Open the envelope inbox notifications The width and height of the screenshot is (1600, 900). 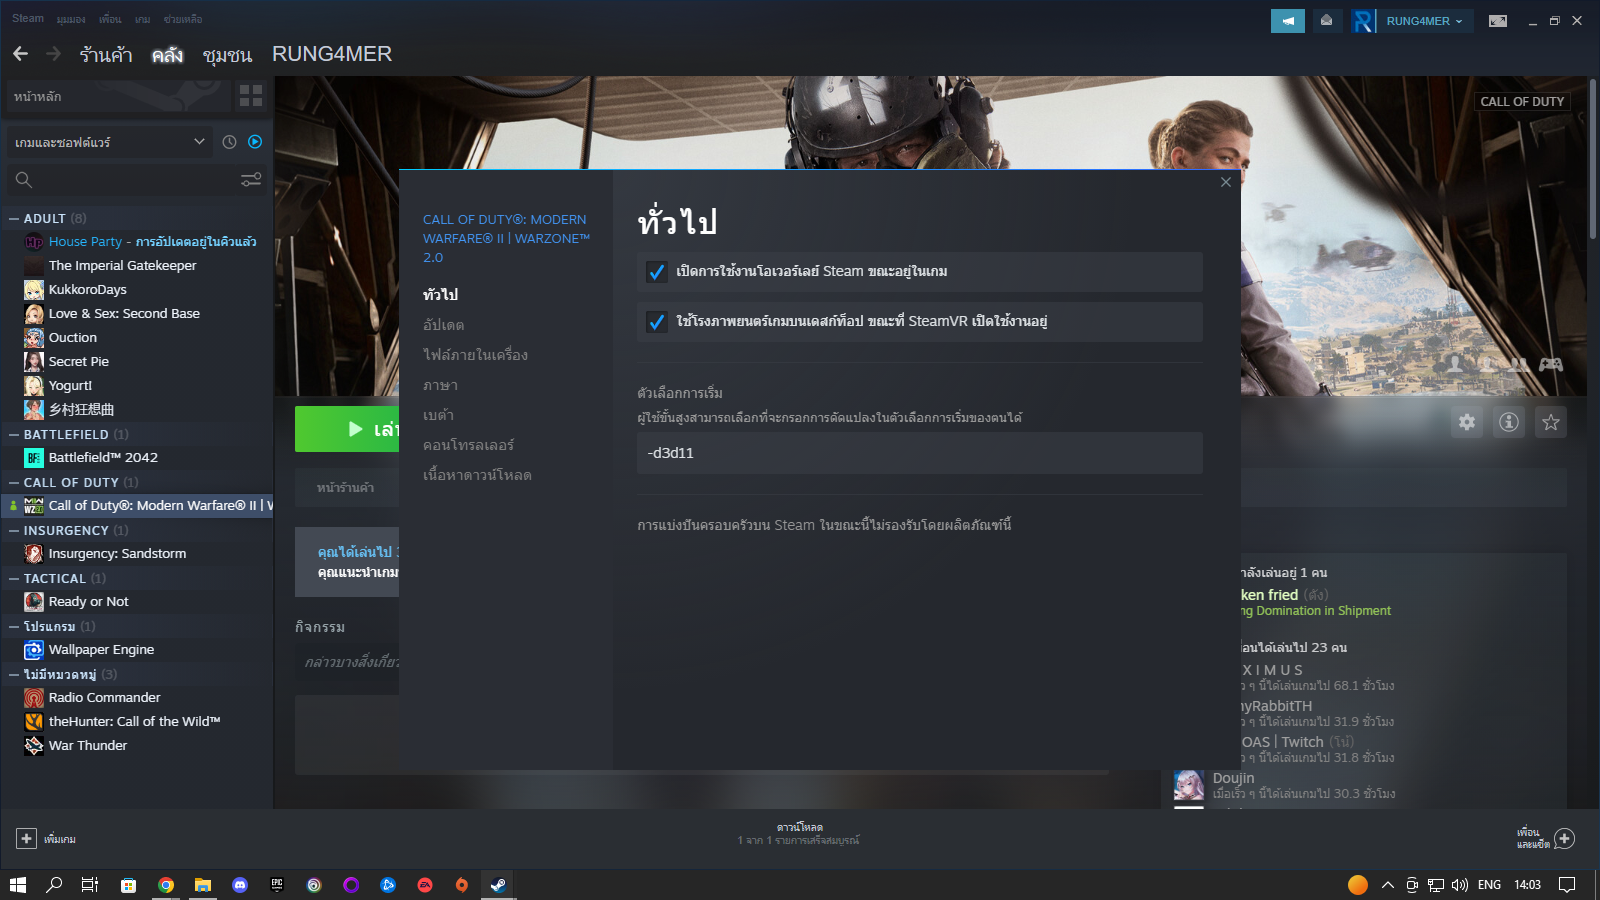point(1326,21)
